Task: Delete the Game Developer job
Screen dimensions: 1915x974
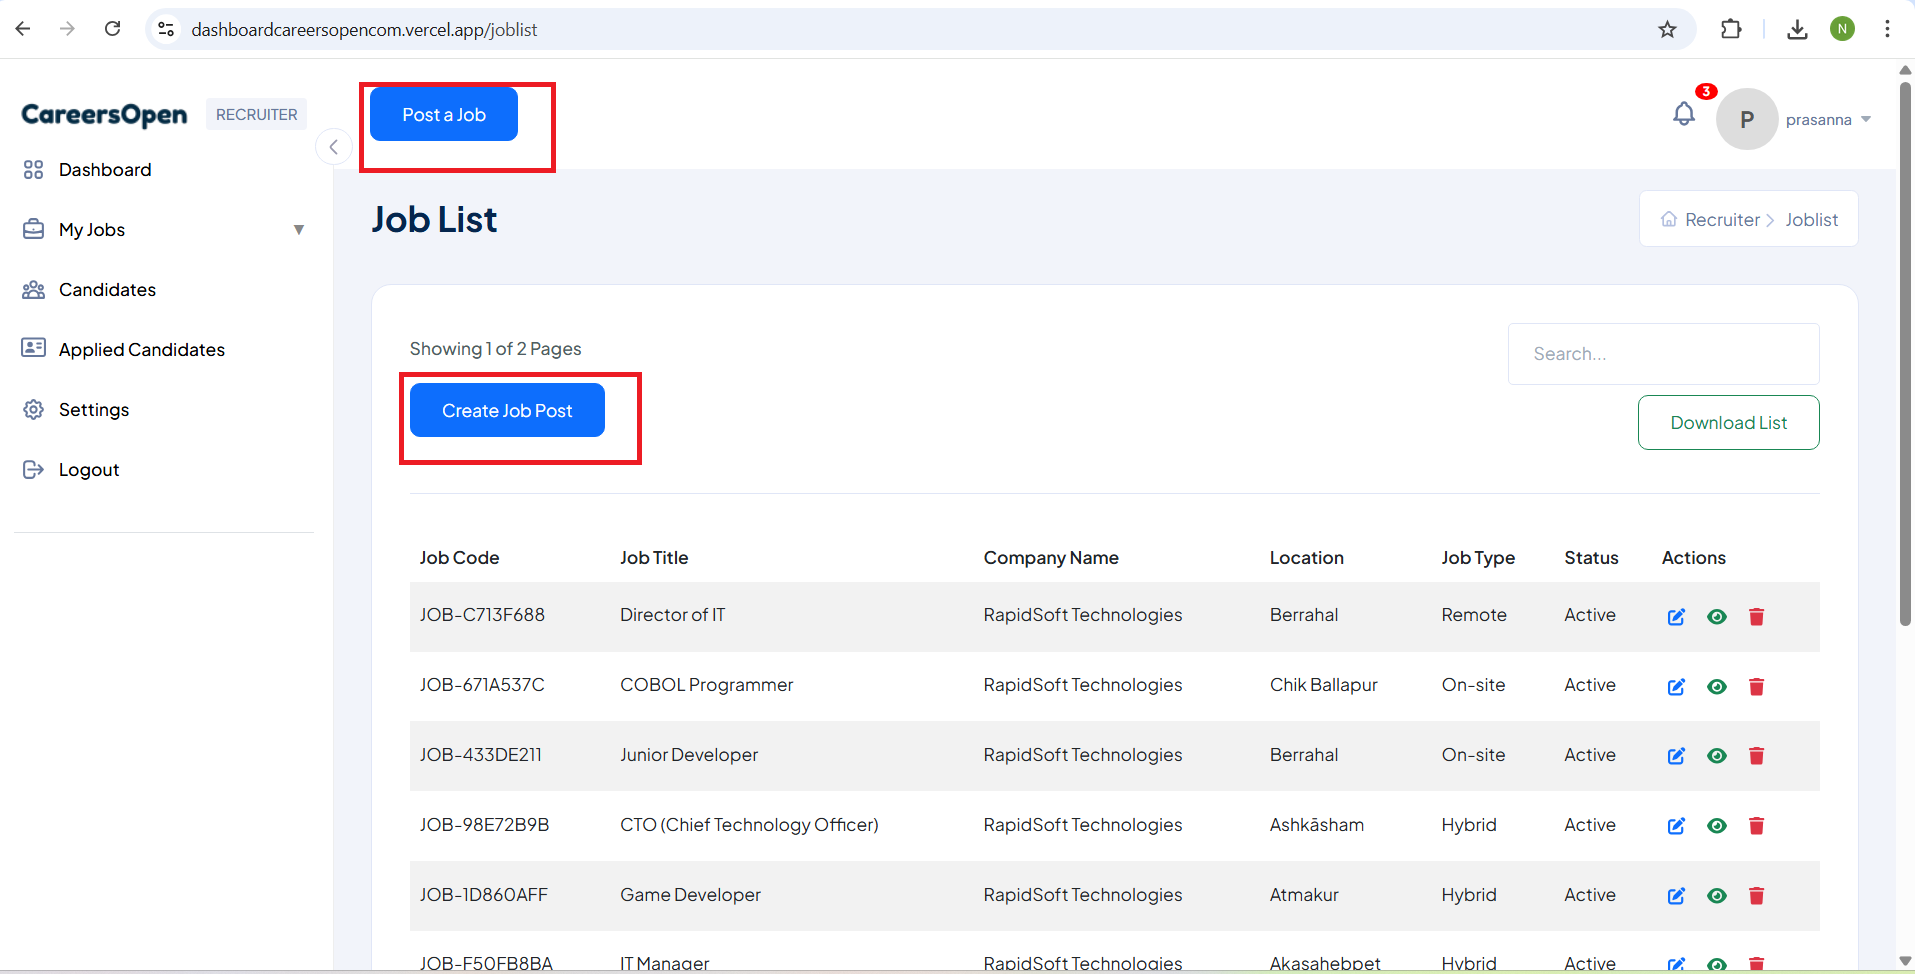Action: click(x=1756, y=896)
